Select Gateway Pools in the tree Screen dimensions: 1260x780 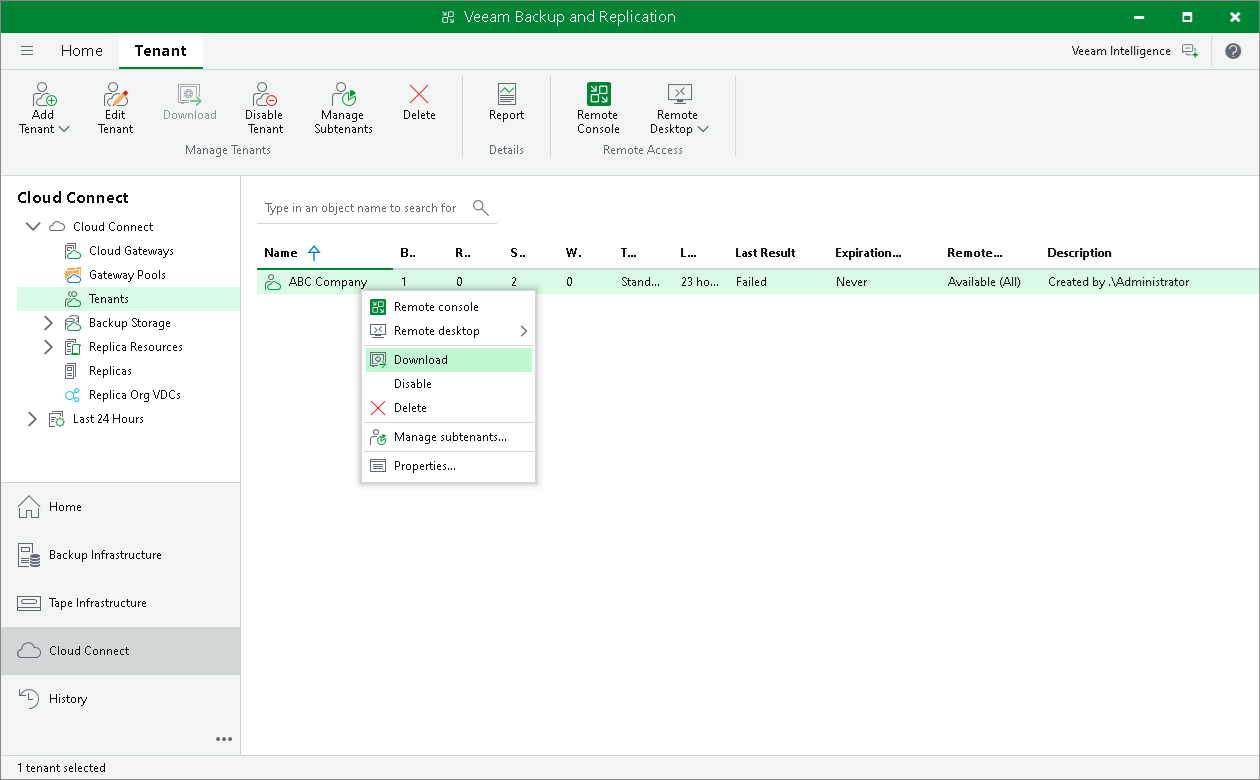click(x=127, y=275)
